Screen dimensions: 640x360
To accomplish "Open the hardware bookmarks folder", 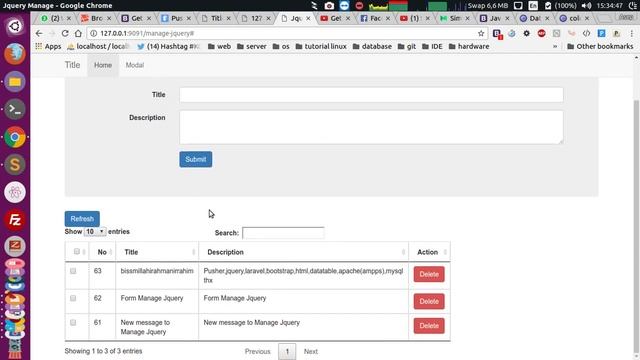I will pyautogui.click(x=469, y=47).
